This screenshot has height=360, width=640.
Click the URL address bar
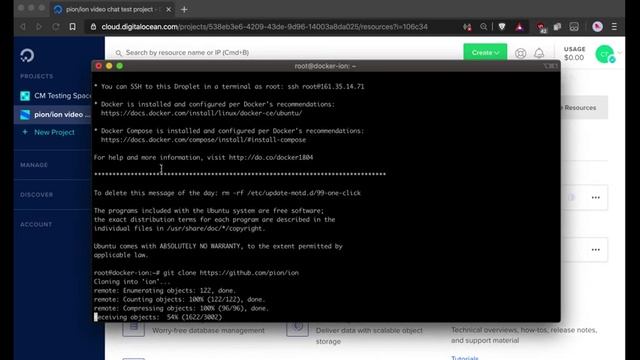point(264,27)
